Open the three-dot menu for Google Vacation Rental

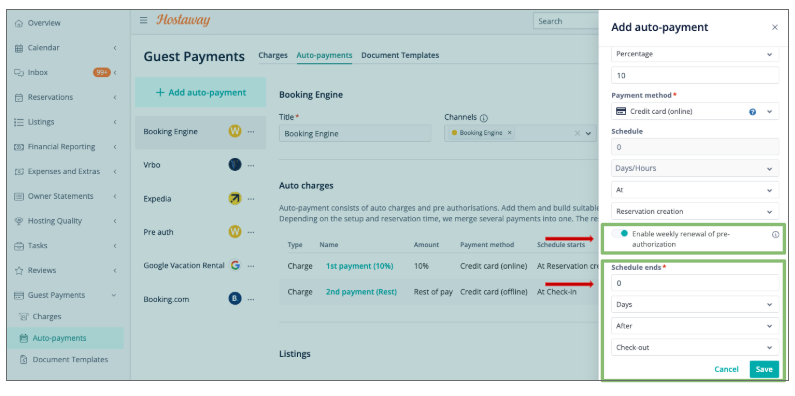[x=251, y=265]
